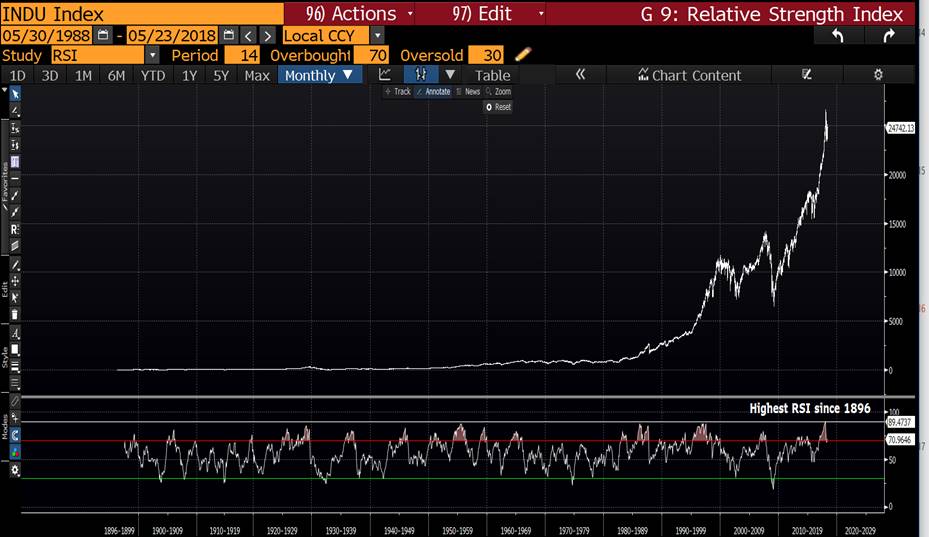Select the horizontal line annotation tool

click(x=15, y=178)
